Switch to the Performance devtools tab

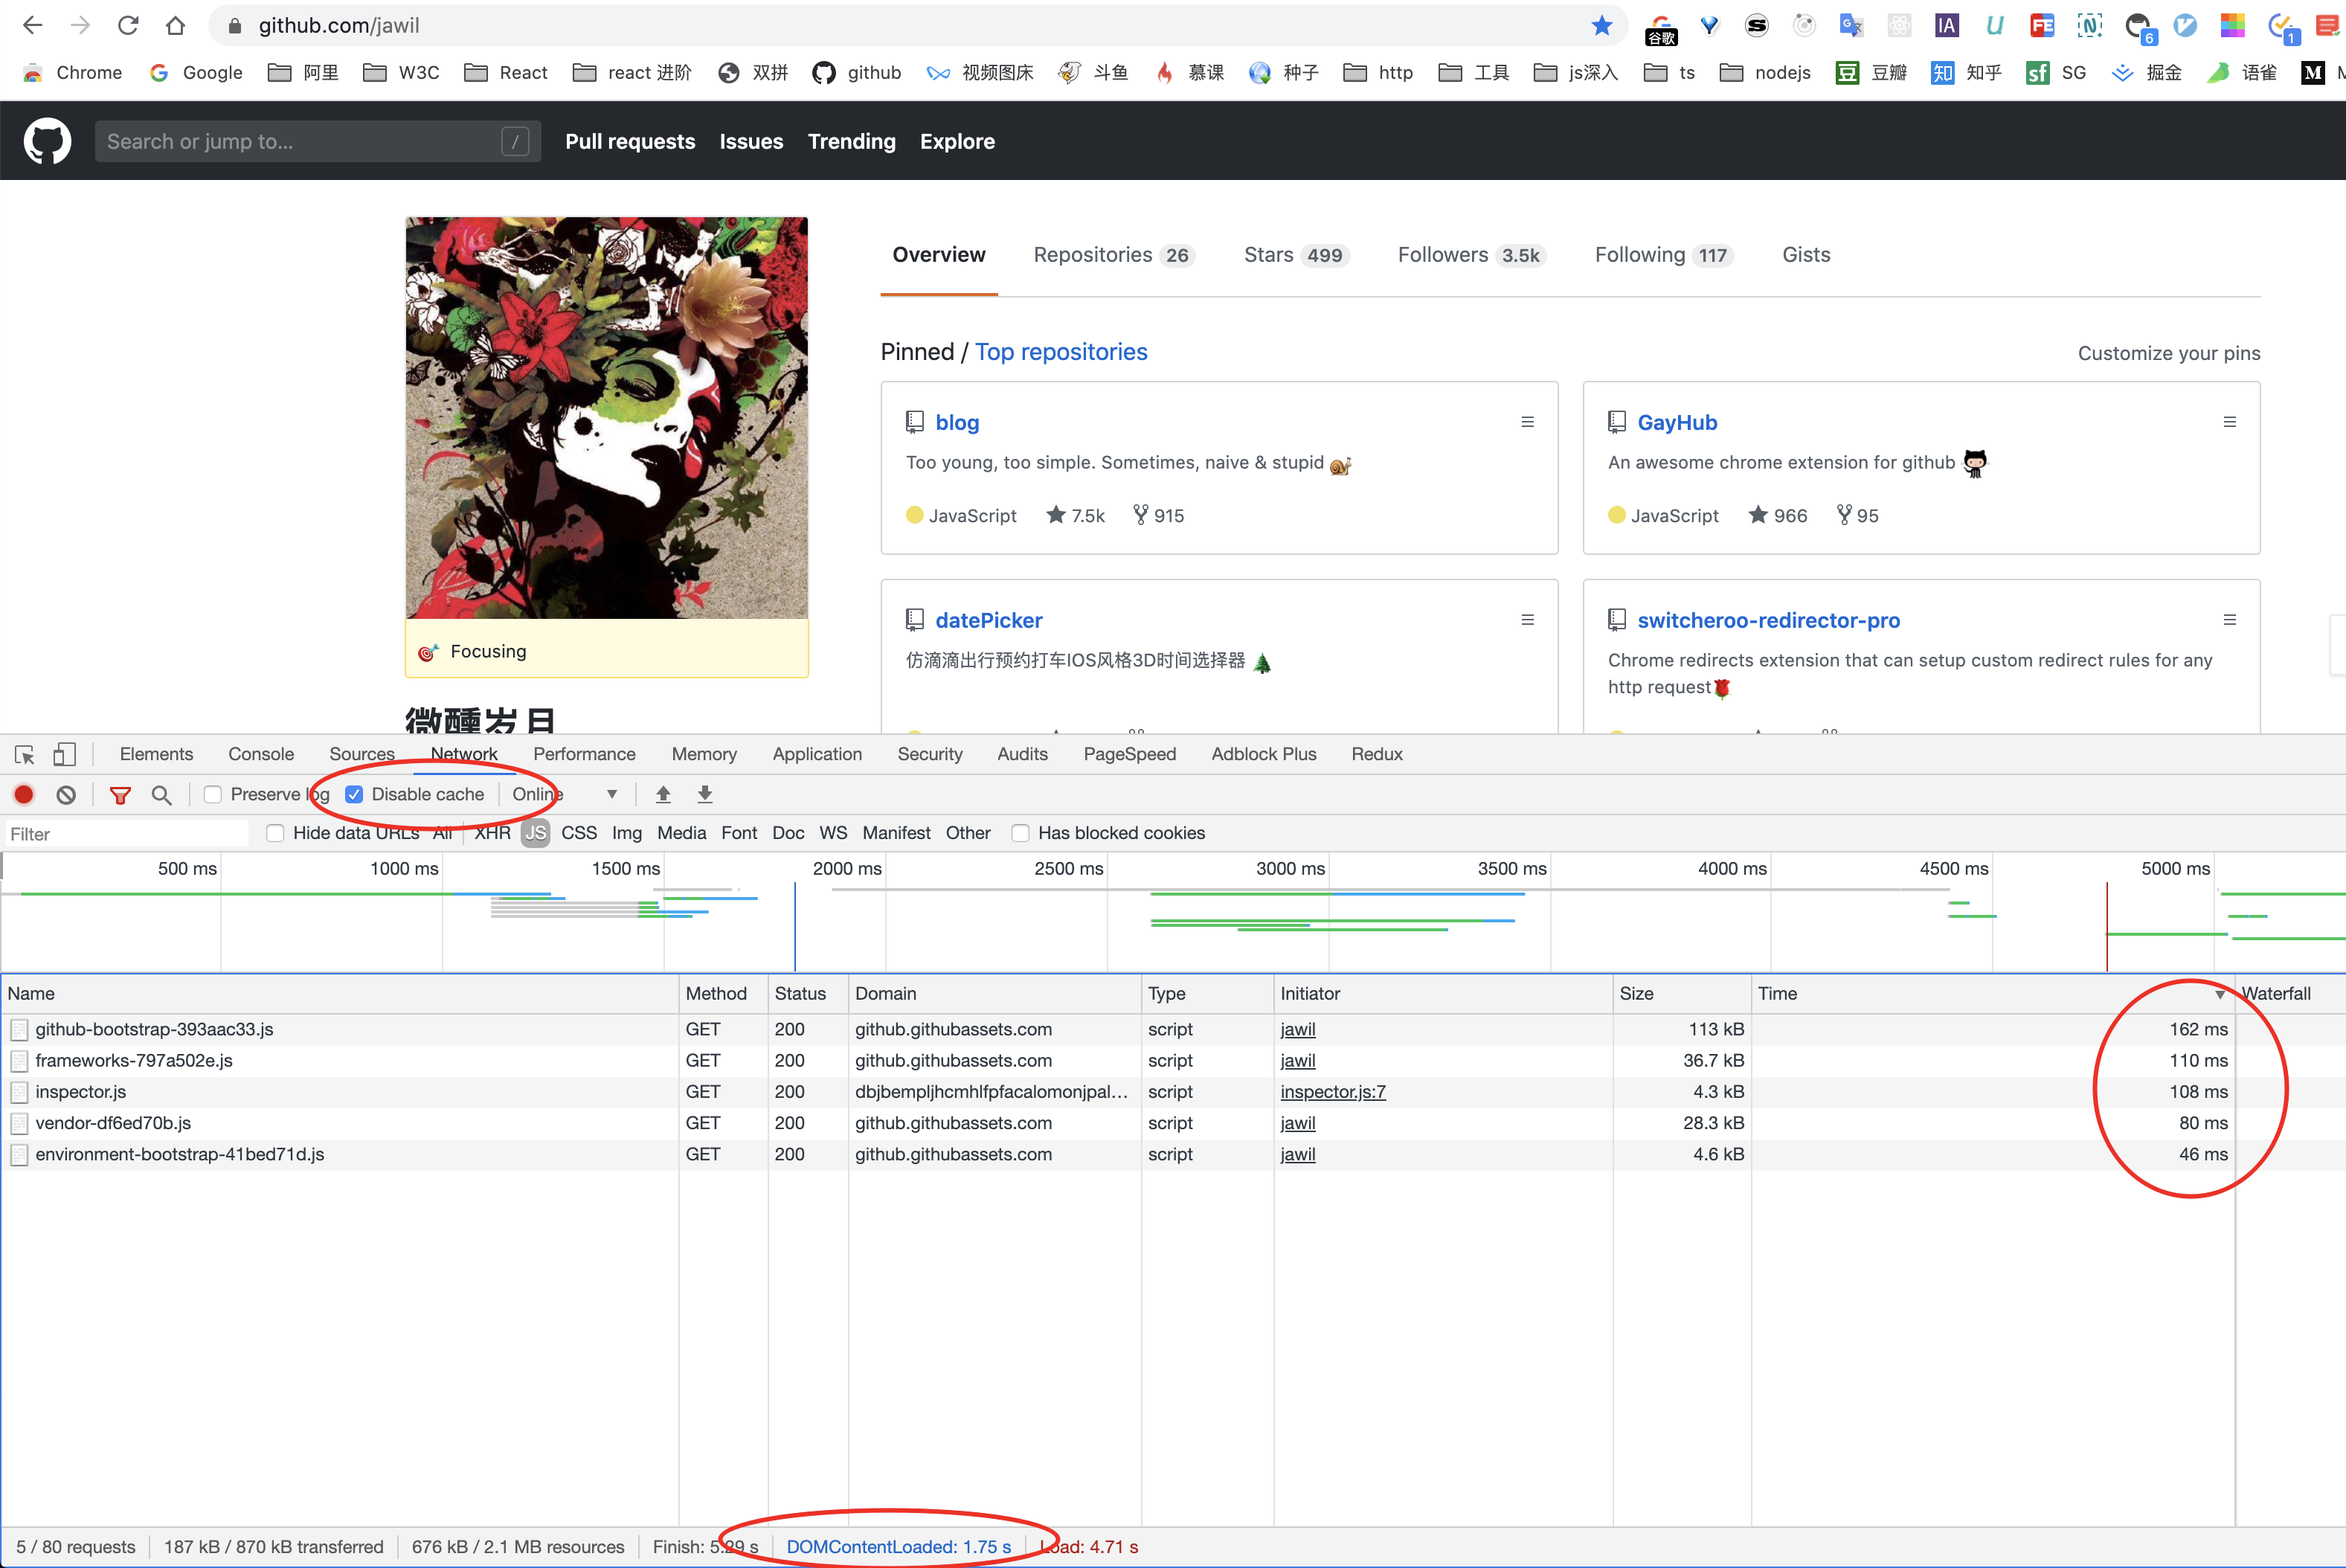click(584, 755)
